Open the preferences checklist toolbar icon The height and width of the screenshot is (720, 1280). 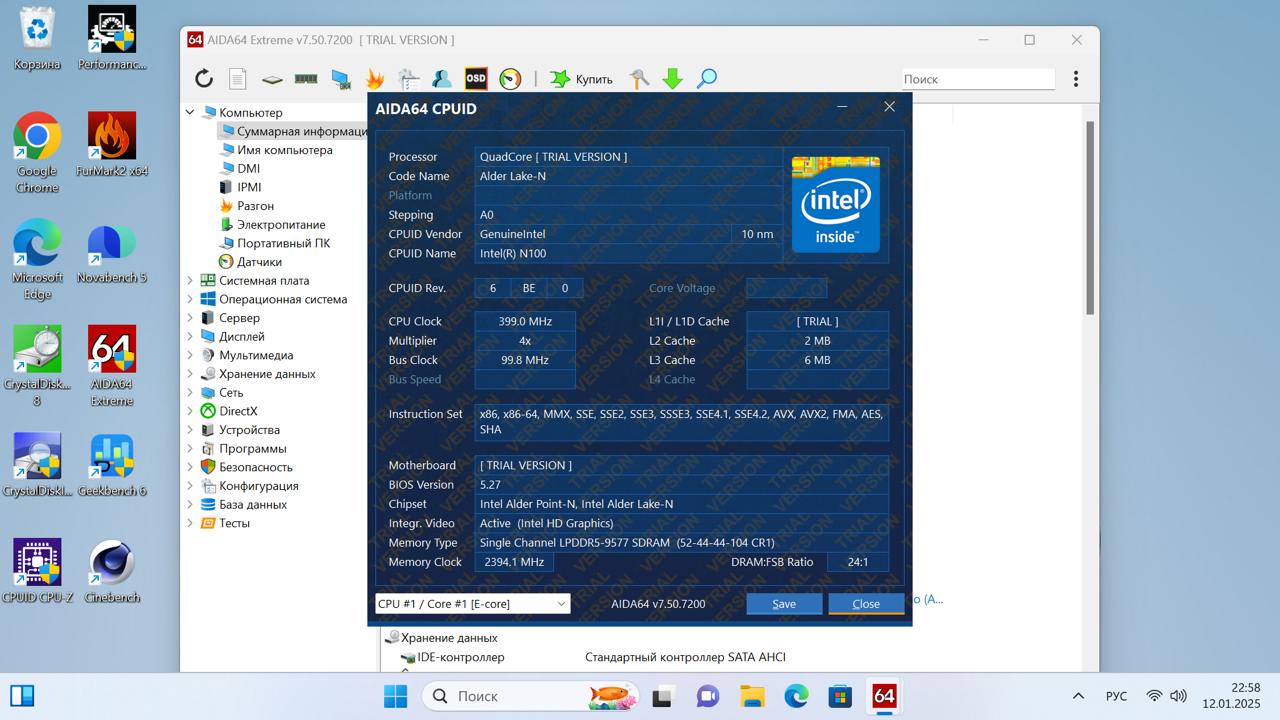click(x=408, y=79)
